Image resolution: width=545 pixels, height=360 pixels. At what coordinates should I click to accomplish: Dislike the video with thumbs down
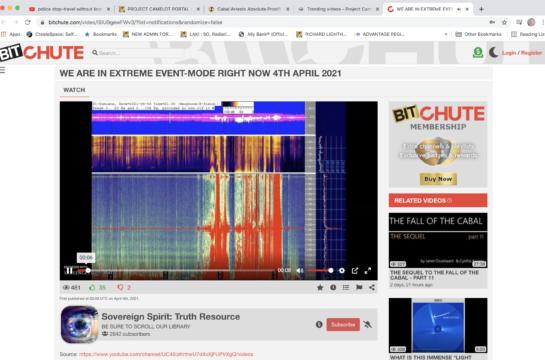point(120,287)
